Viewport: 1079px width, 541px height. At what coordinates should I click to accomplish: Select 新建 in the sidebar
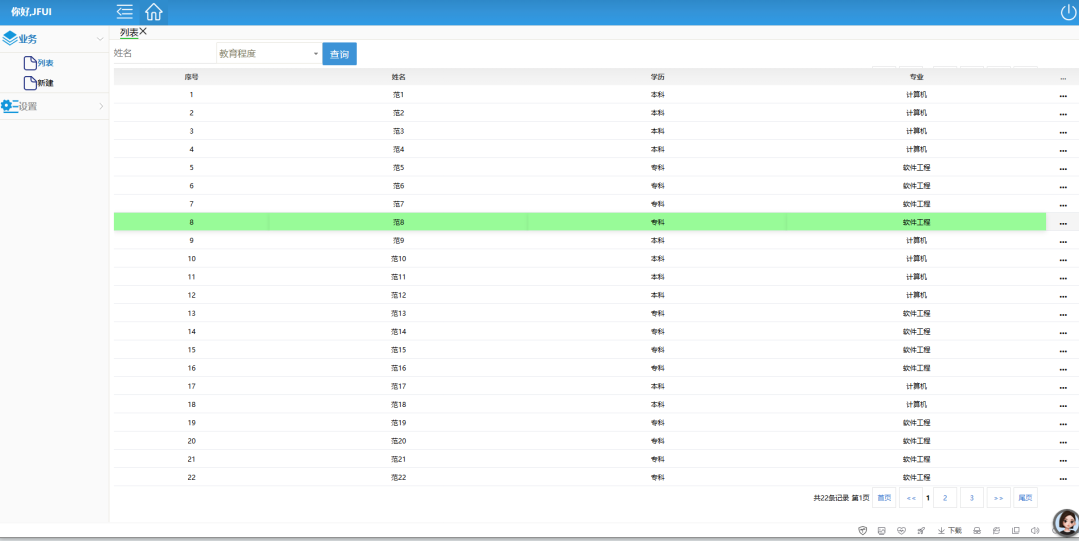[45, 83]
